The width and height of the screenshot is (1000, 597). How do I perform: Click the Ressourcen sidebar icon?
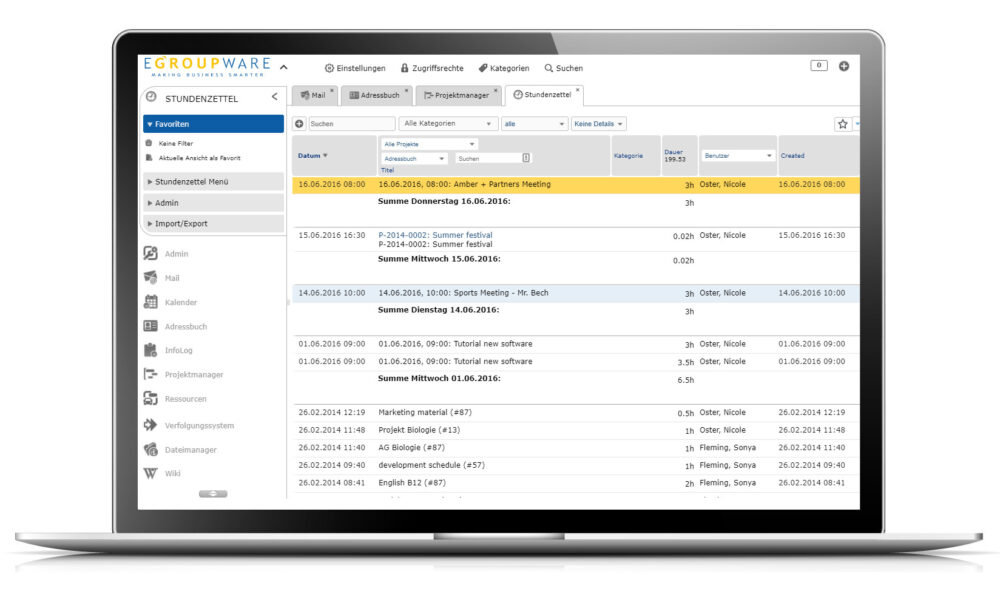point(151,399)
